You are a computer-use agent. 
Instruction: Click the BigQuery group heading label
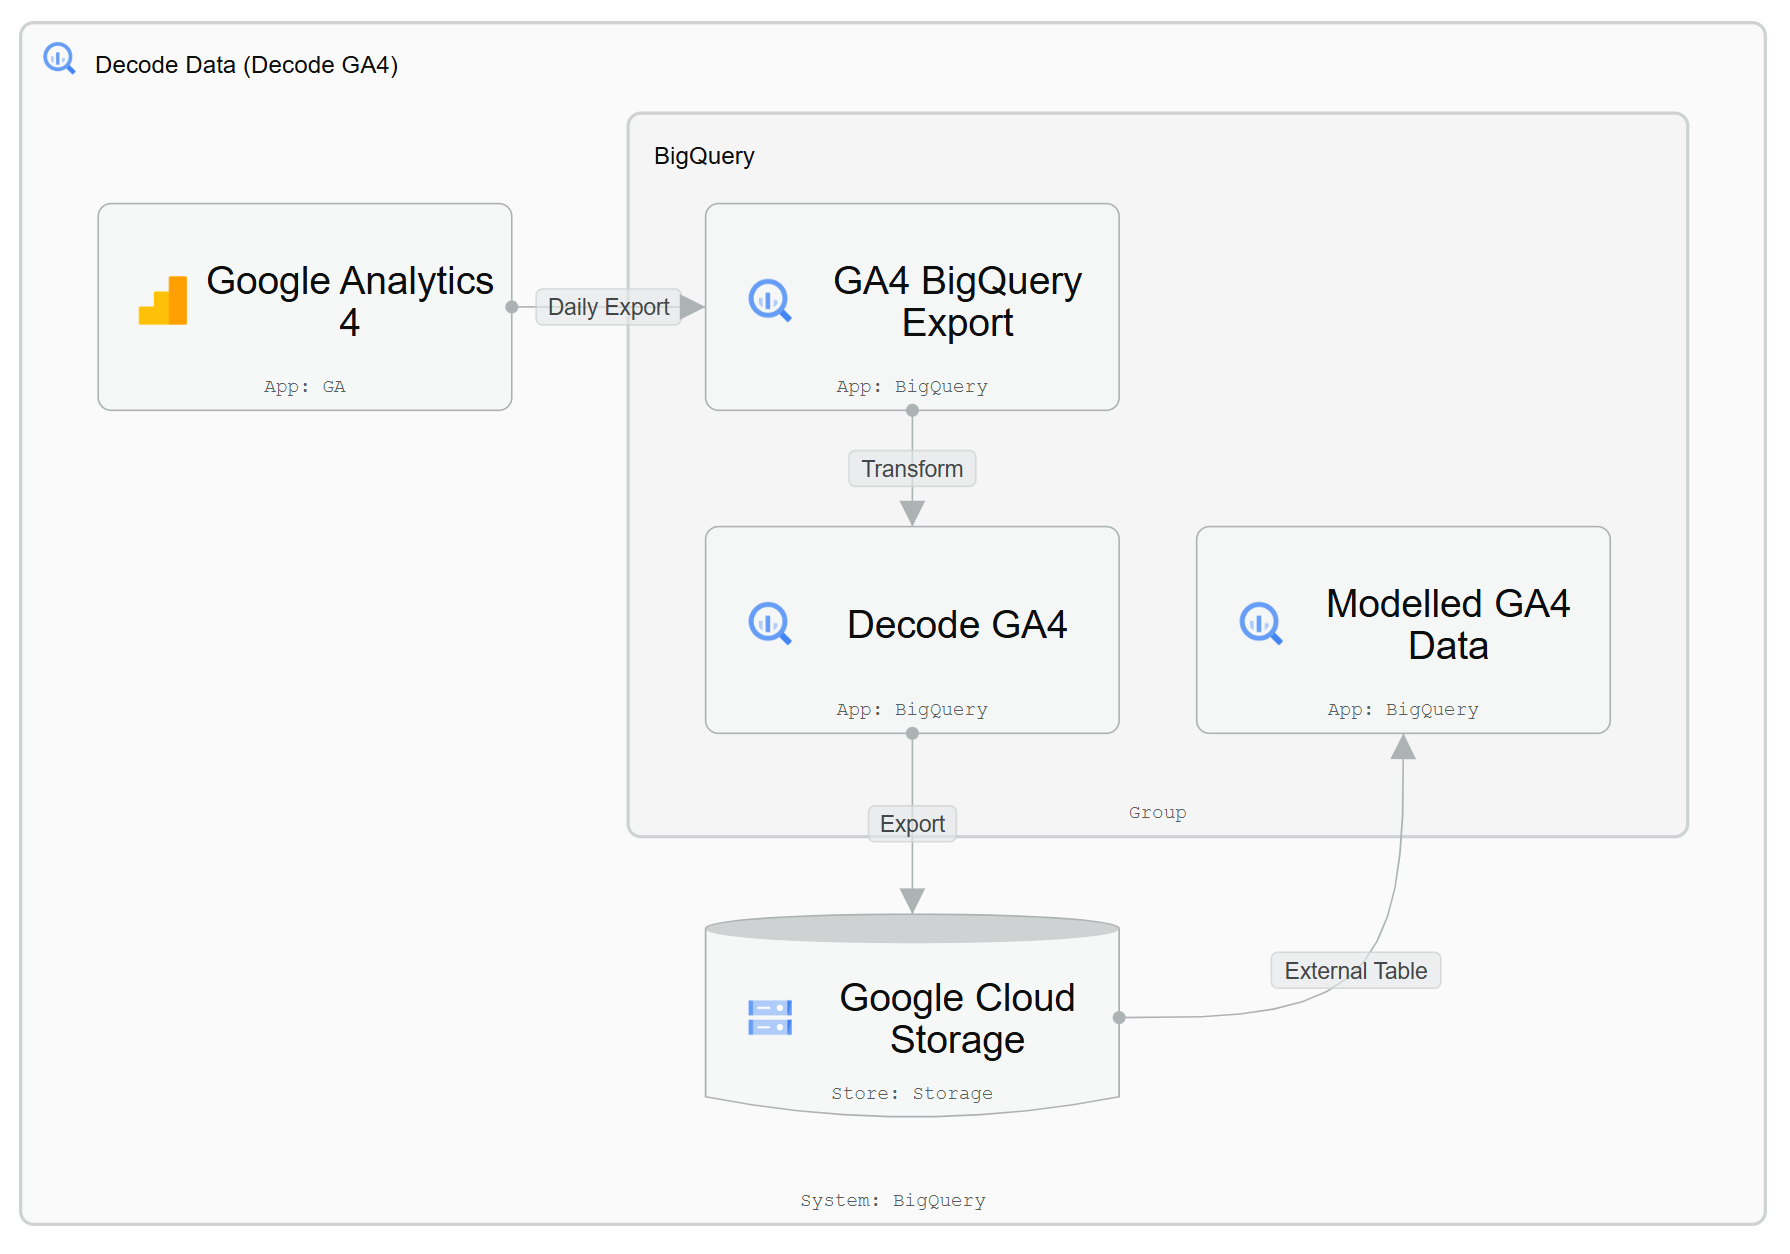point(704,156)
